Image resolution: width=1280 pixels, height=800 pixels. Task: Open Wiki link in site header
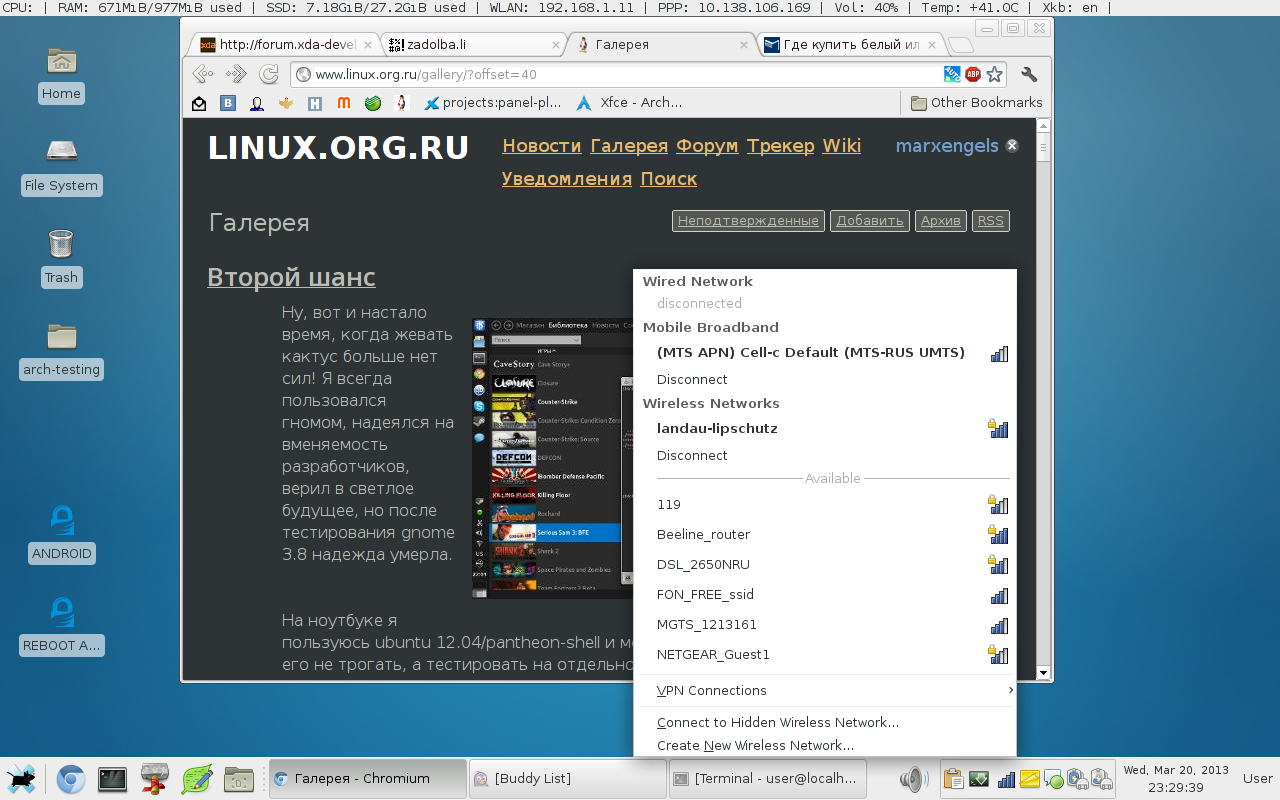click(x=841, y=146)
